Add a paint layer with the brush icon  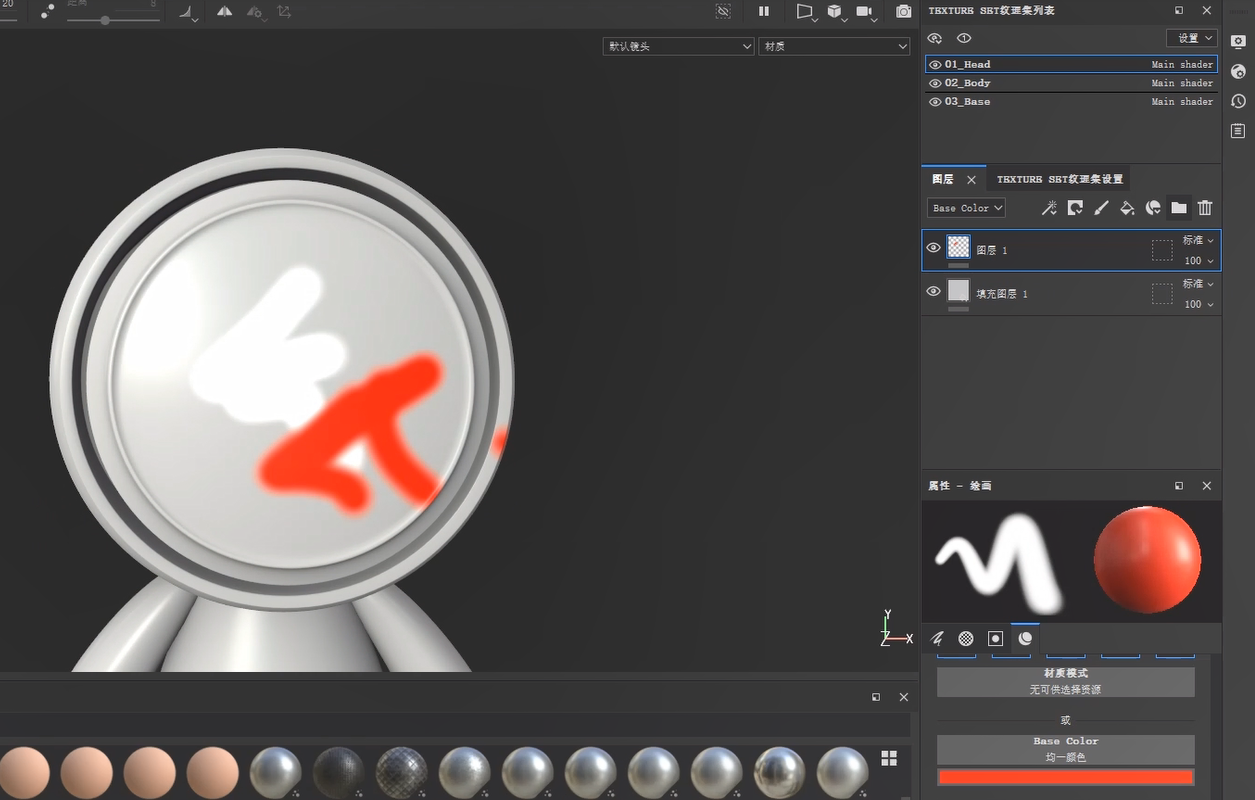pyautogui.click(x=1101, y=208)
